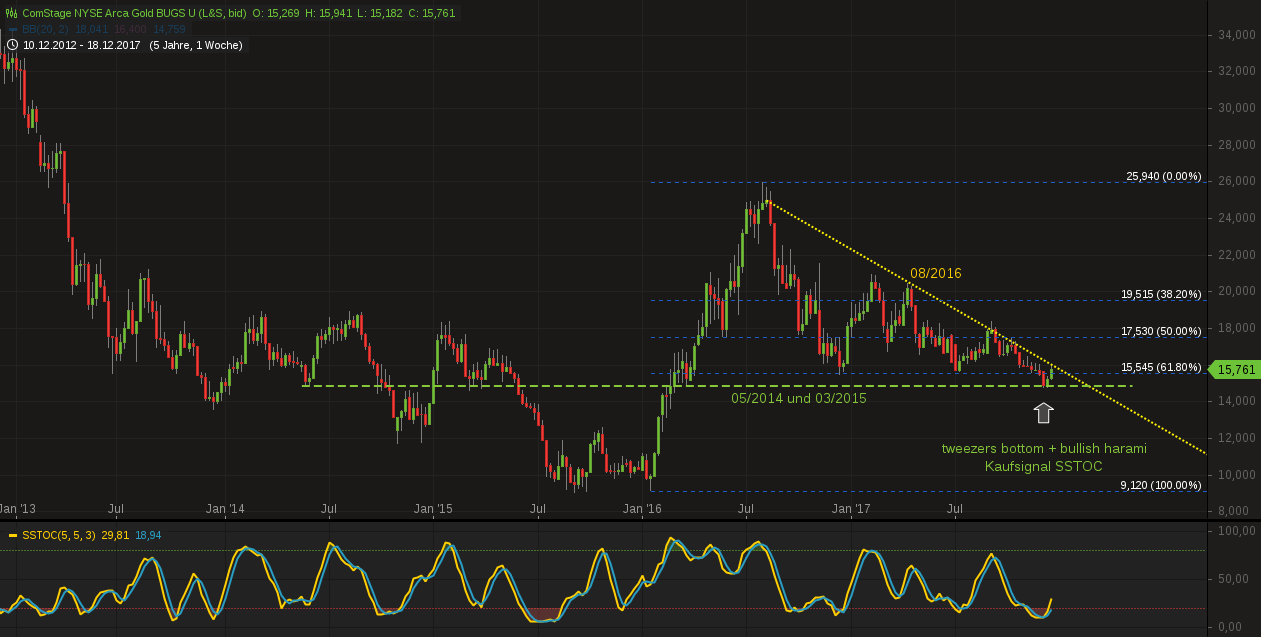The image size is (1261, 637).
Task: Select the green price tag showing 15,761
Action: pyautogui.click(x=1234, y=369)
